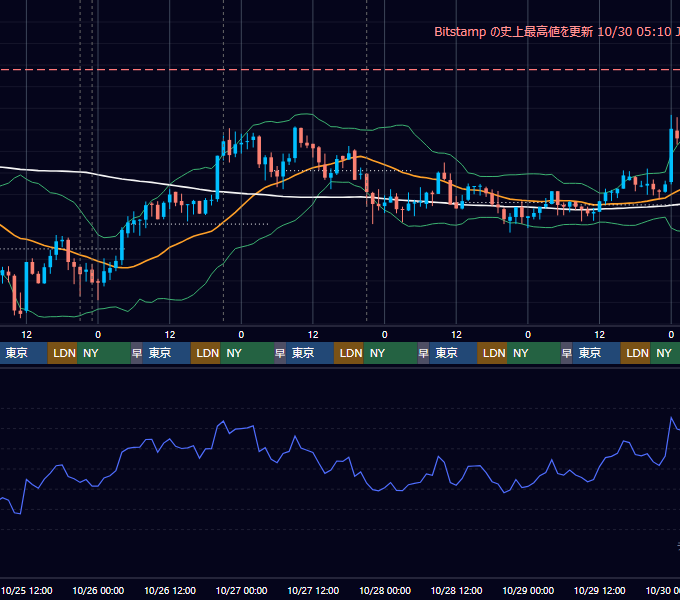Click the 10/29 00:00 date label
Screen dimensions: 680x600
point(528,590)
